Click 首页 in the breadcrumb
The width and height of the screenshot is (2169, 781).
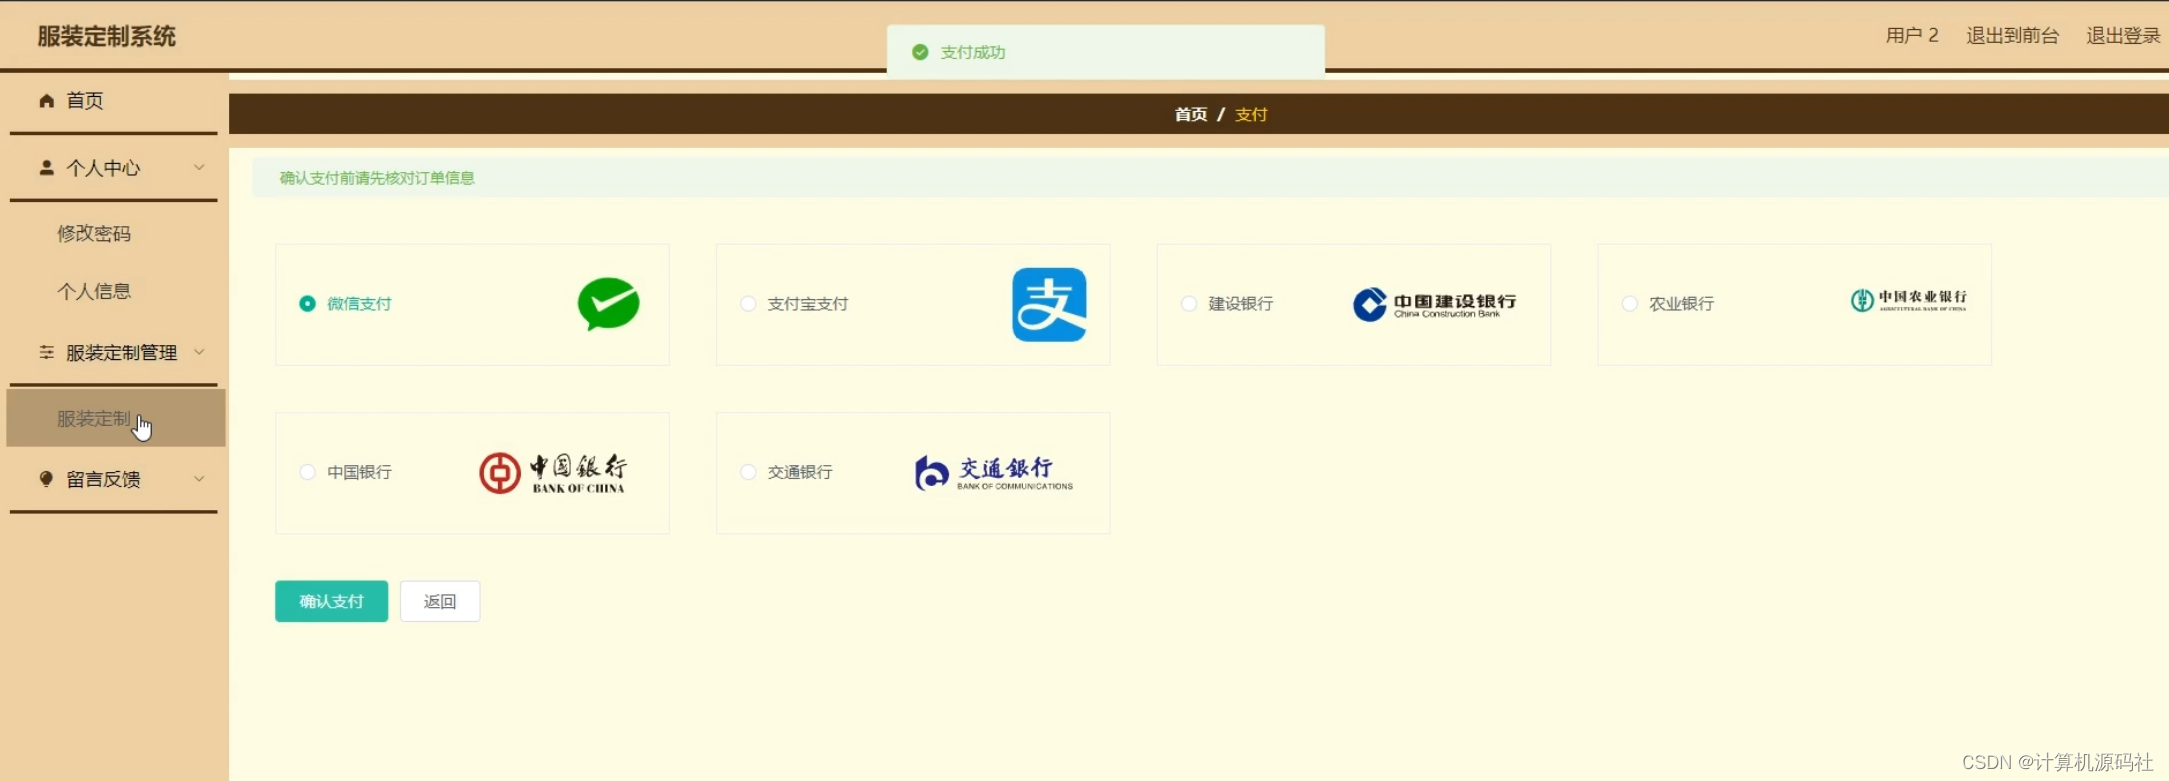(1190, 115)
